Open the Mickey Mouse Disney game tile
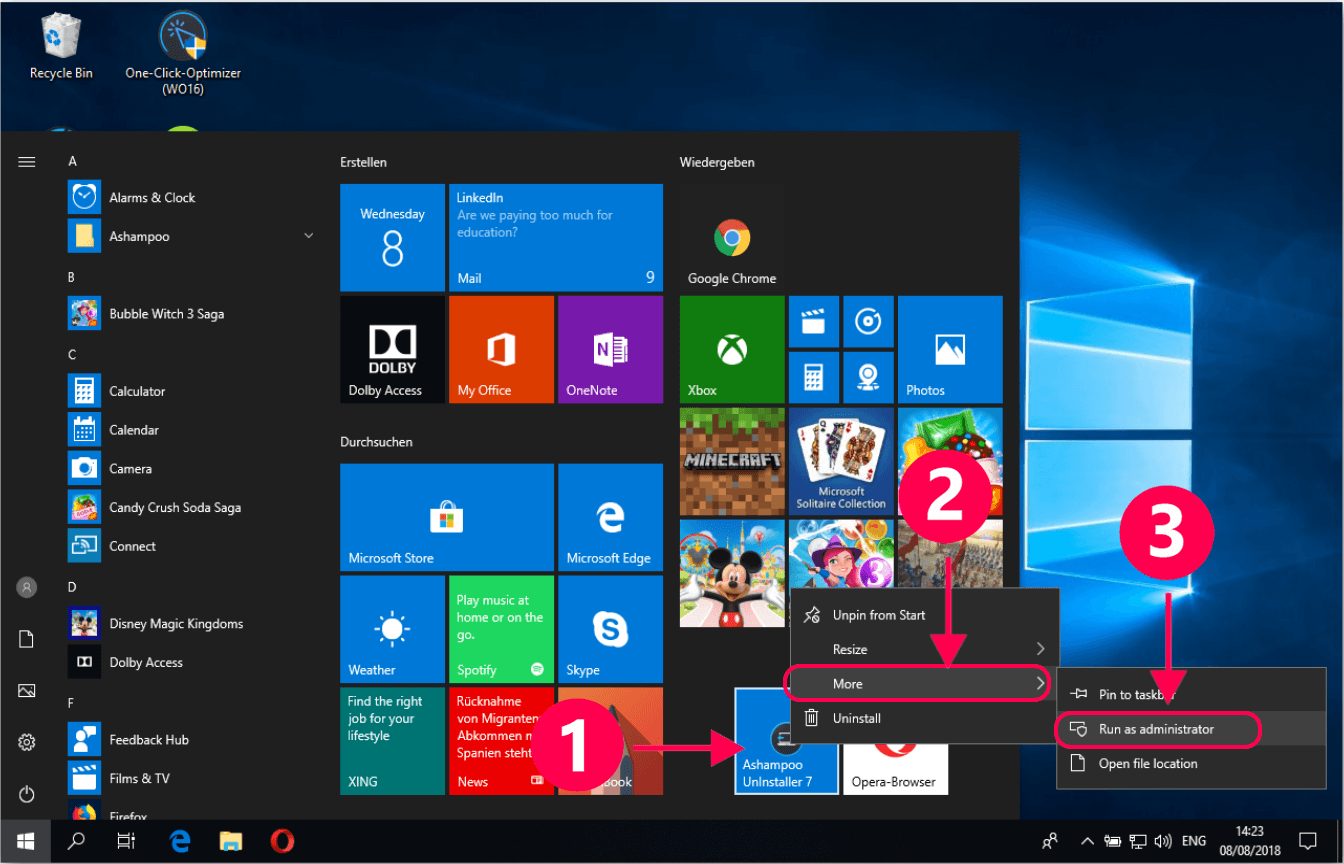Viewport: 1344px width, 864px height. pos(732,573)
